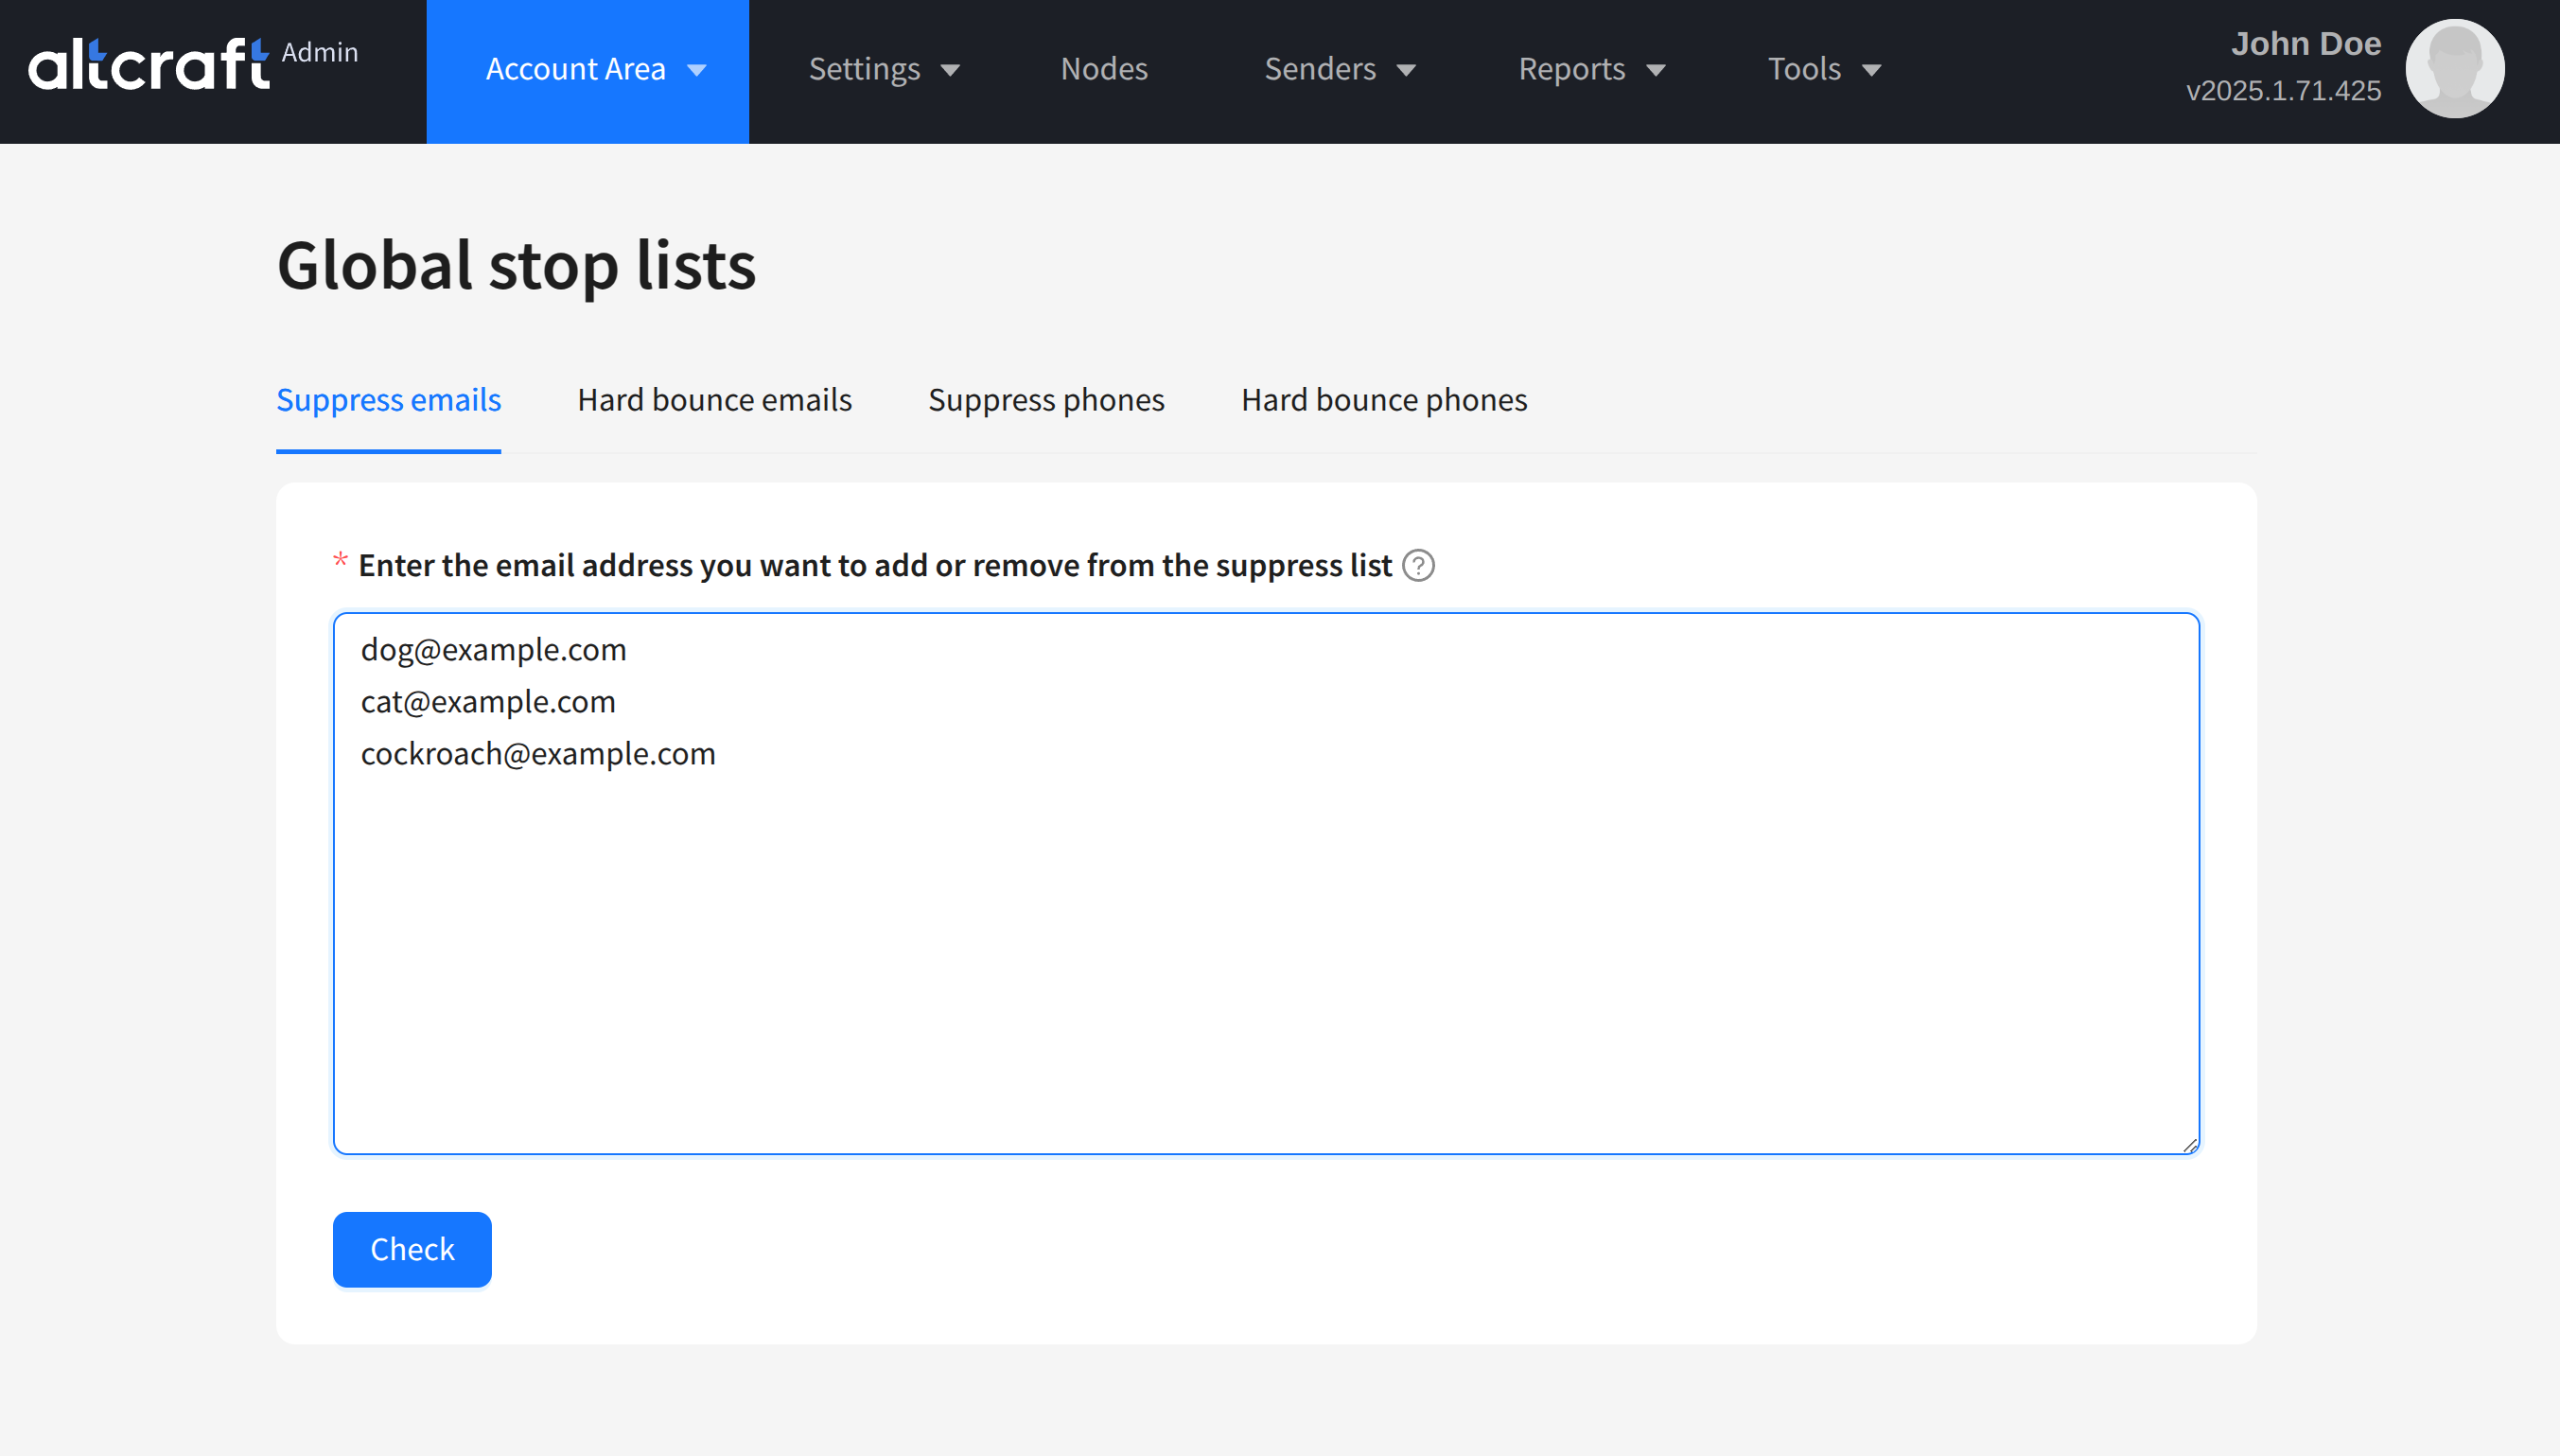Click the Account Area dropdown arrow
Viewport: 2560px width, 1456px height.
[x=697, y=70]
